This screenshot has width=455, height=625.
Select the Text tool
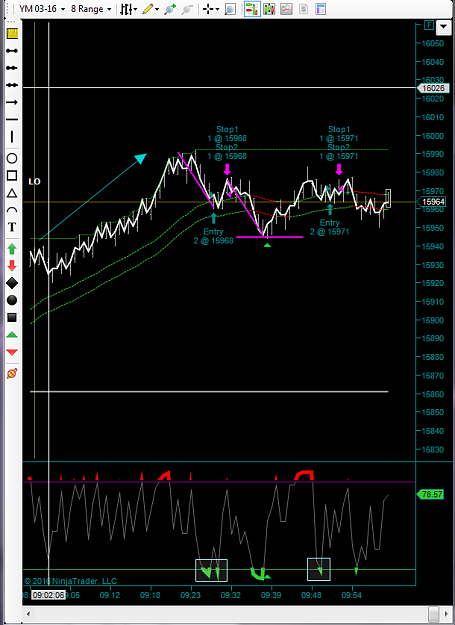[x=12, y=227]
